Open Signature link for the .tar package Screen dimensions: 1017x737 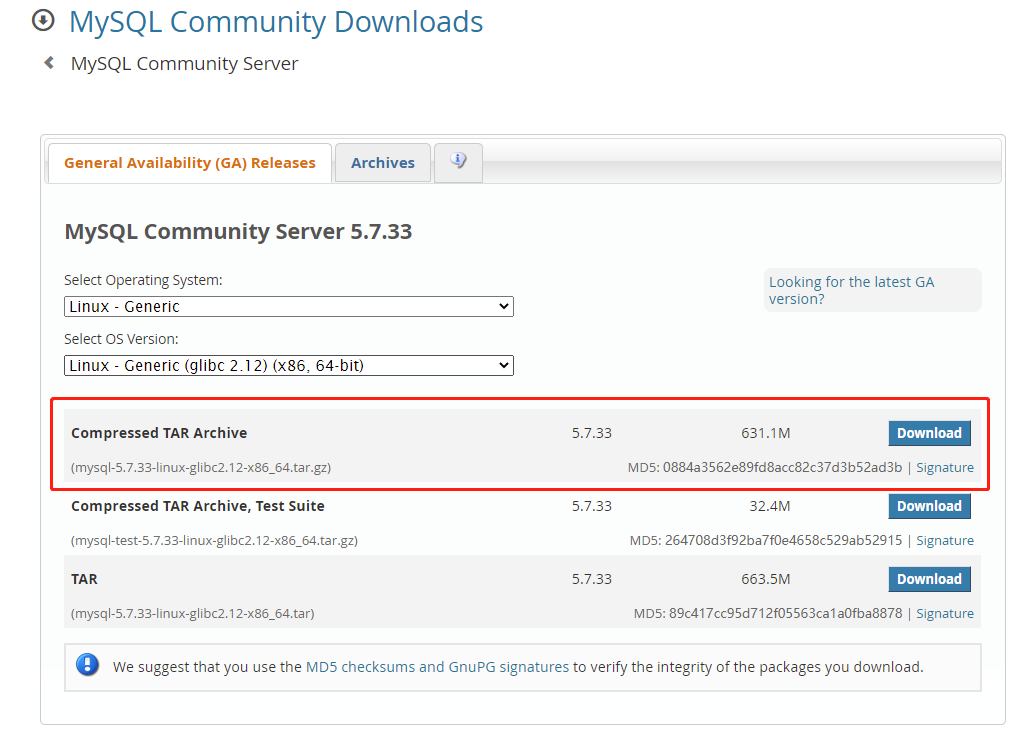tap(945, 614)
